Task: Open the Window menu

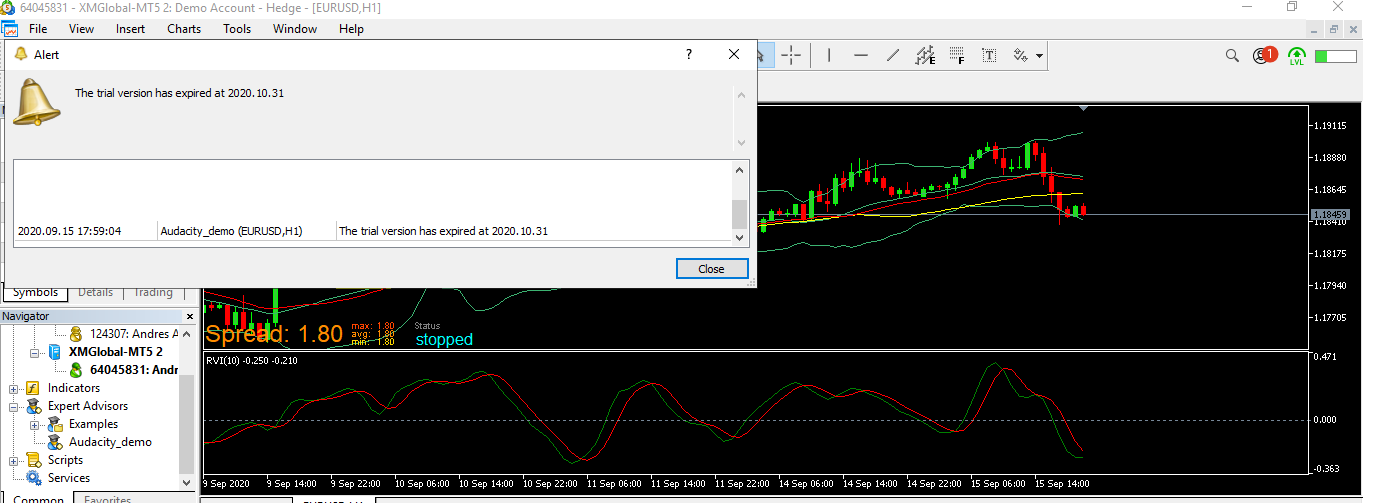Action: click(295, 29)
